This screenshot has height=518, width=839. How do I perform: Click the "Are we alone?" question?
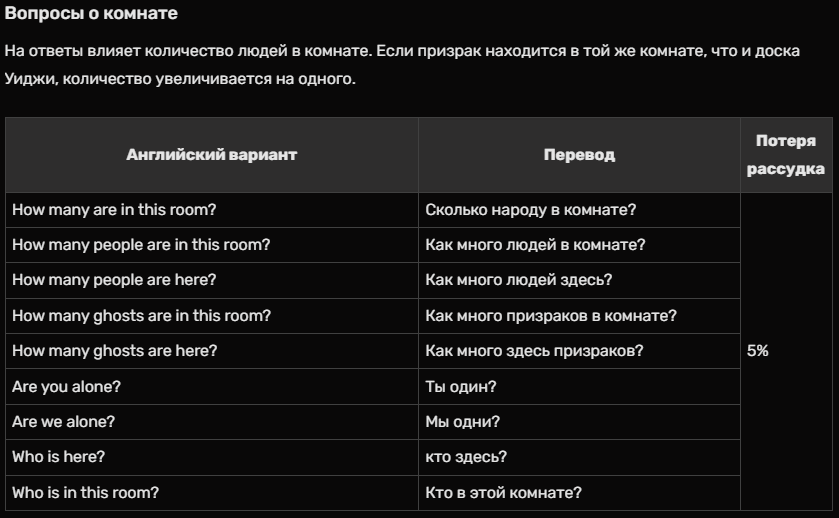[x=63, y=422]
